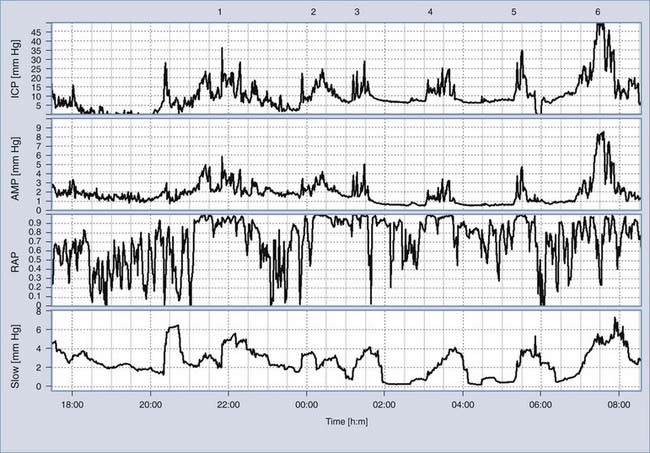Viewport: 650px width, 453px height.
Task: Select the 20:00 time tick label
Action: coord(151,406)
